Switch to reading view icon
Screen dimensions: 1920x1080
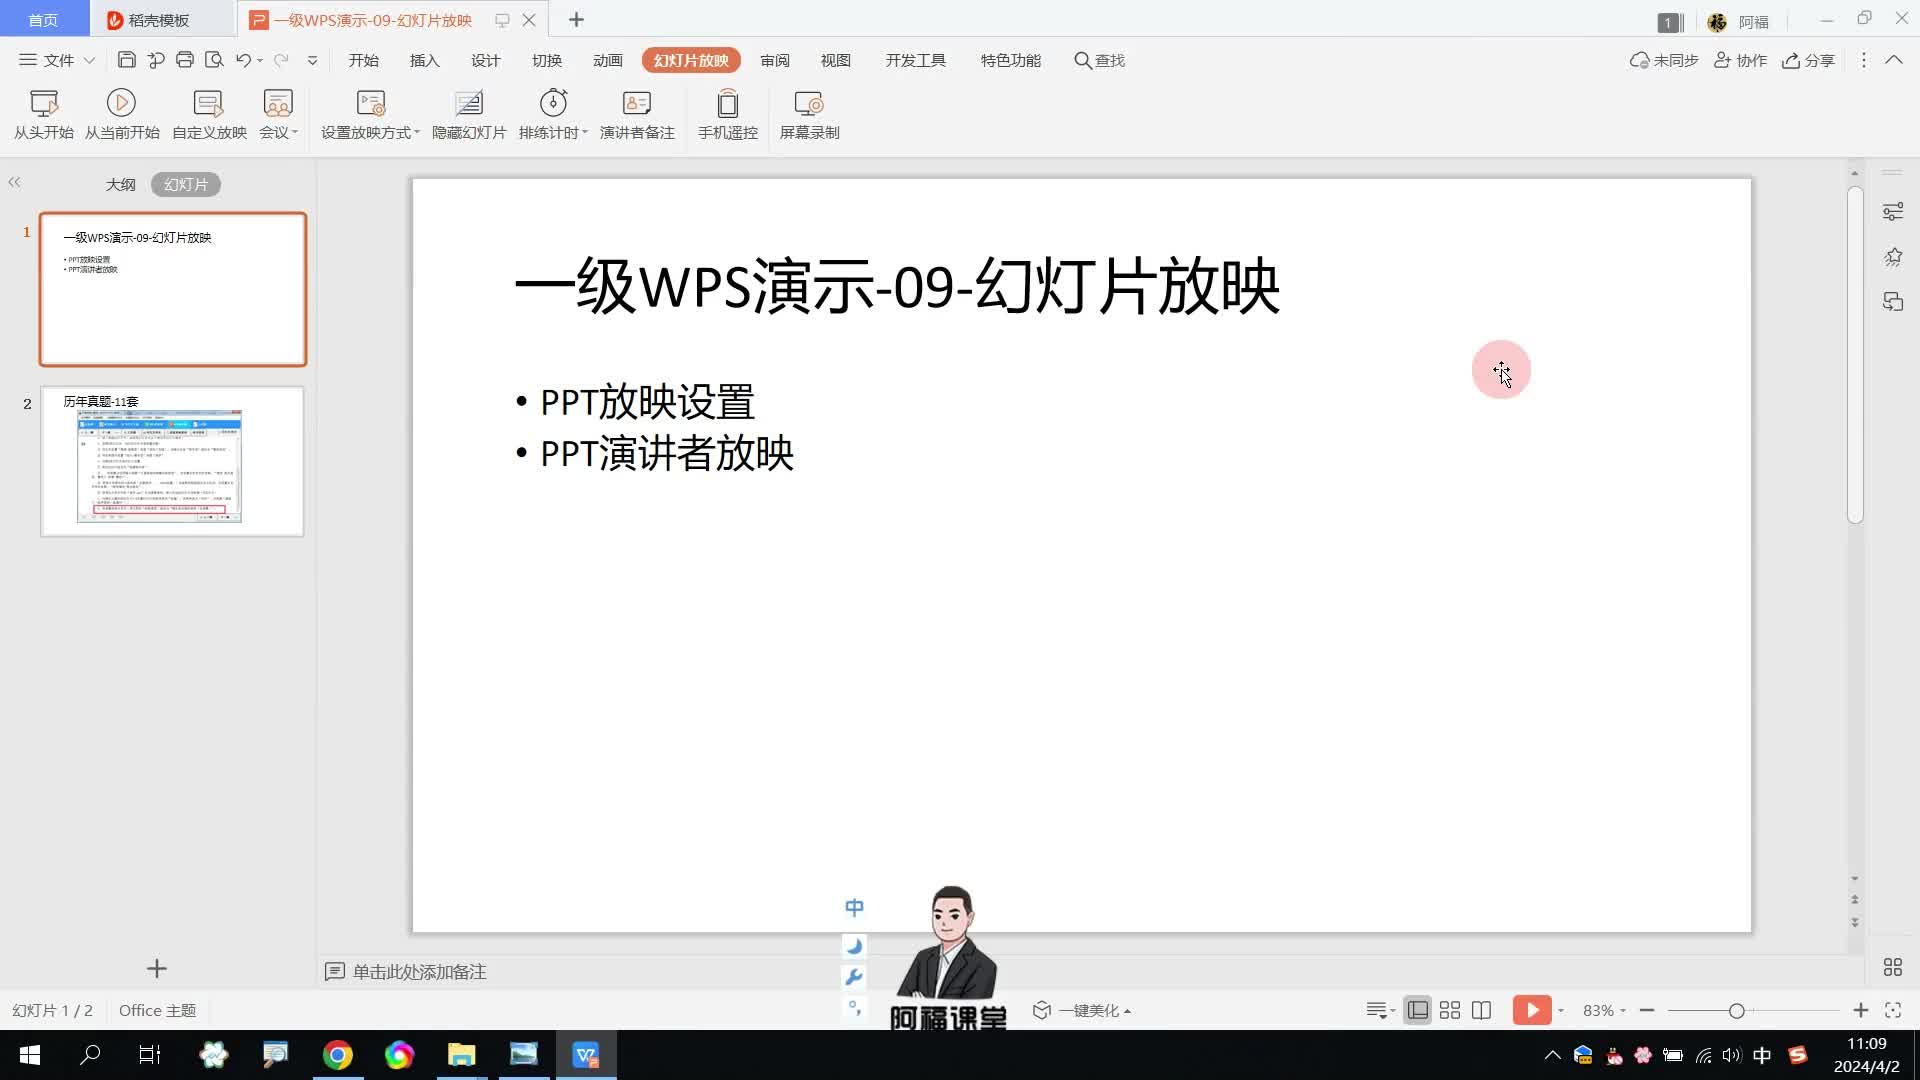pyautogui.click(x=1481, y=1011)
